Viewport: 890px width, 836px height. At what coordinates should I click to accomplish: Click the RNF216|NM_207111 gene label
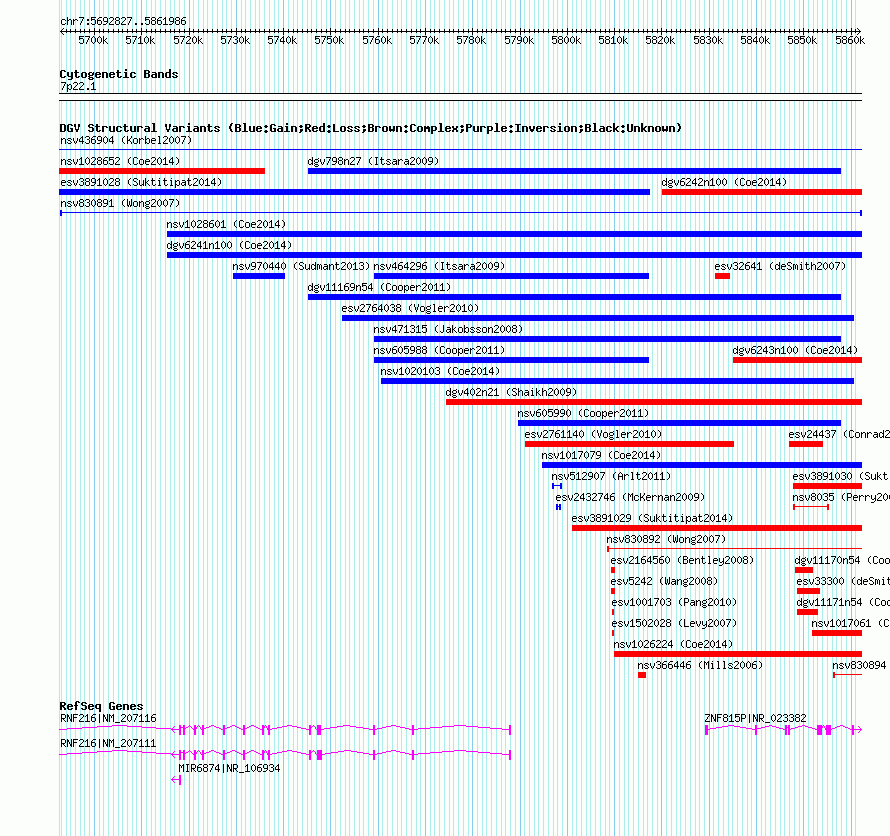(x=108, y=743)
